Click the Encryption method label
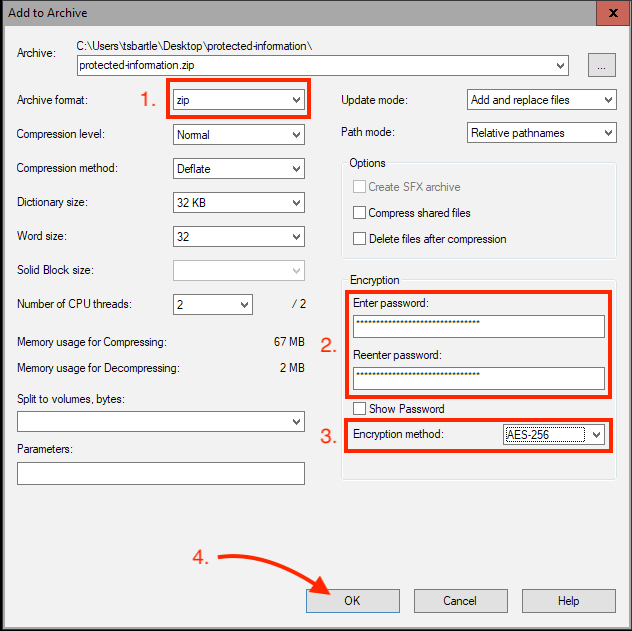 (398, 434)
